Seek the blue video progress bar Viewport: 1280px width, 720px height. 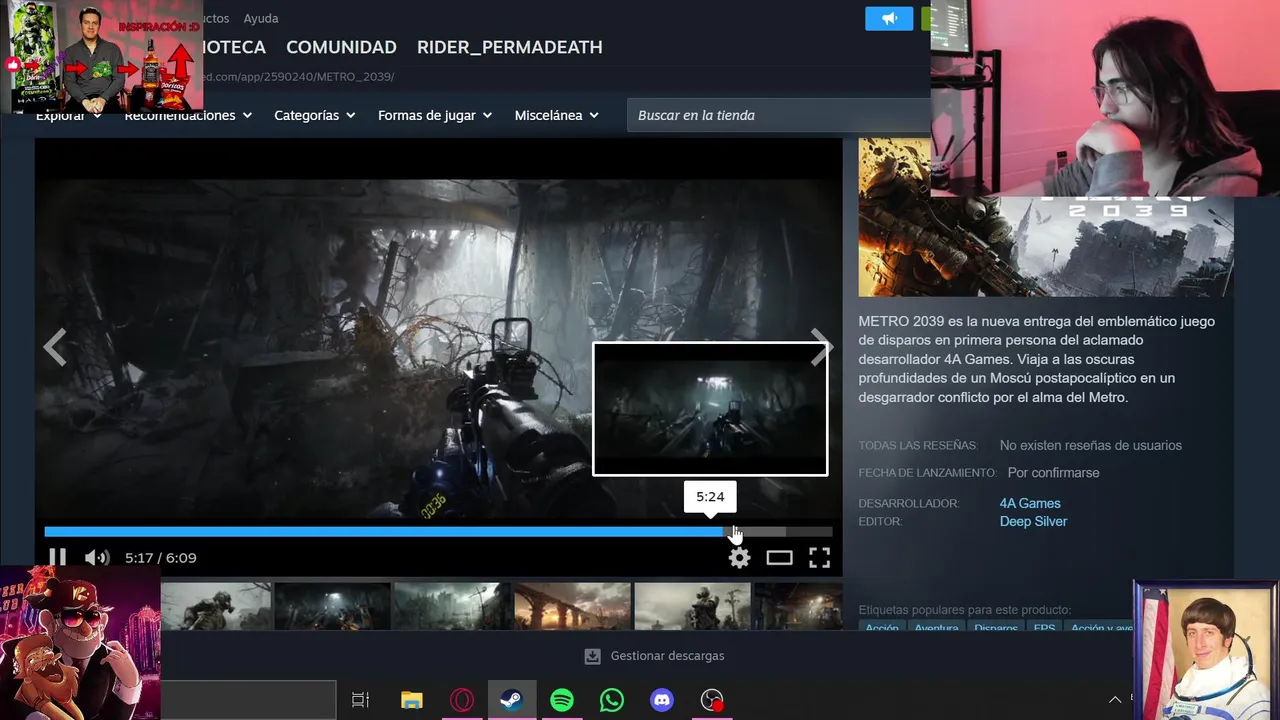(438, 532)
